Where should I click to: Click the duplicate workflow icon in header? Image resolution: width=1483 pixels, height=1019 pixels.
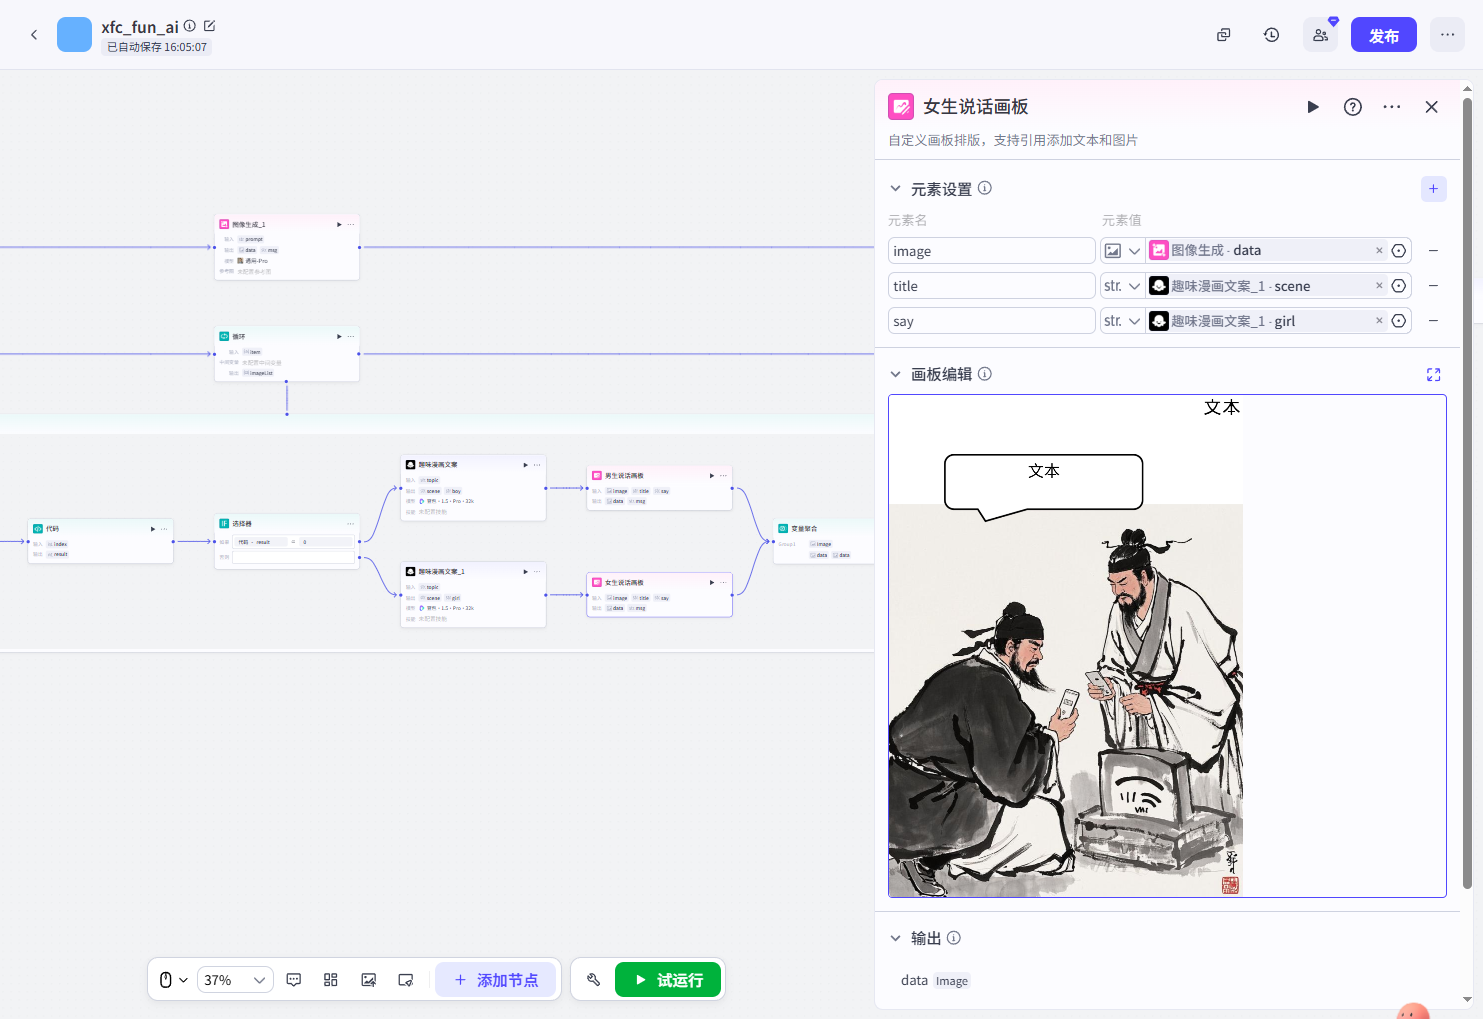(1223, 35)
